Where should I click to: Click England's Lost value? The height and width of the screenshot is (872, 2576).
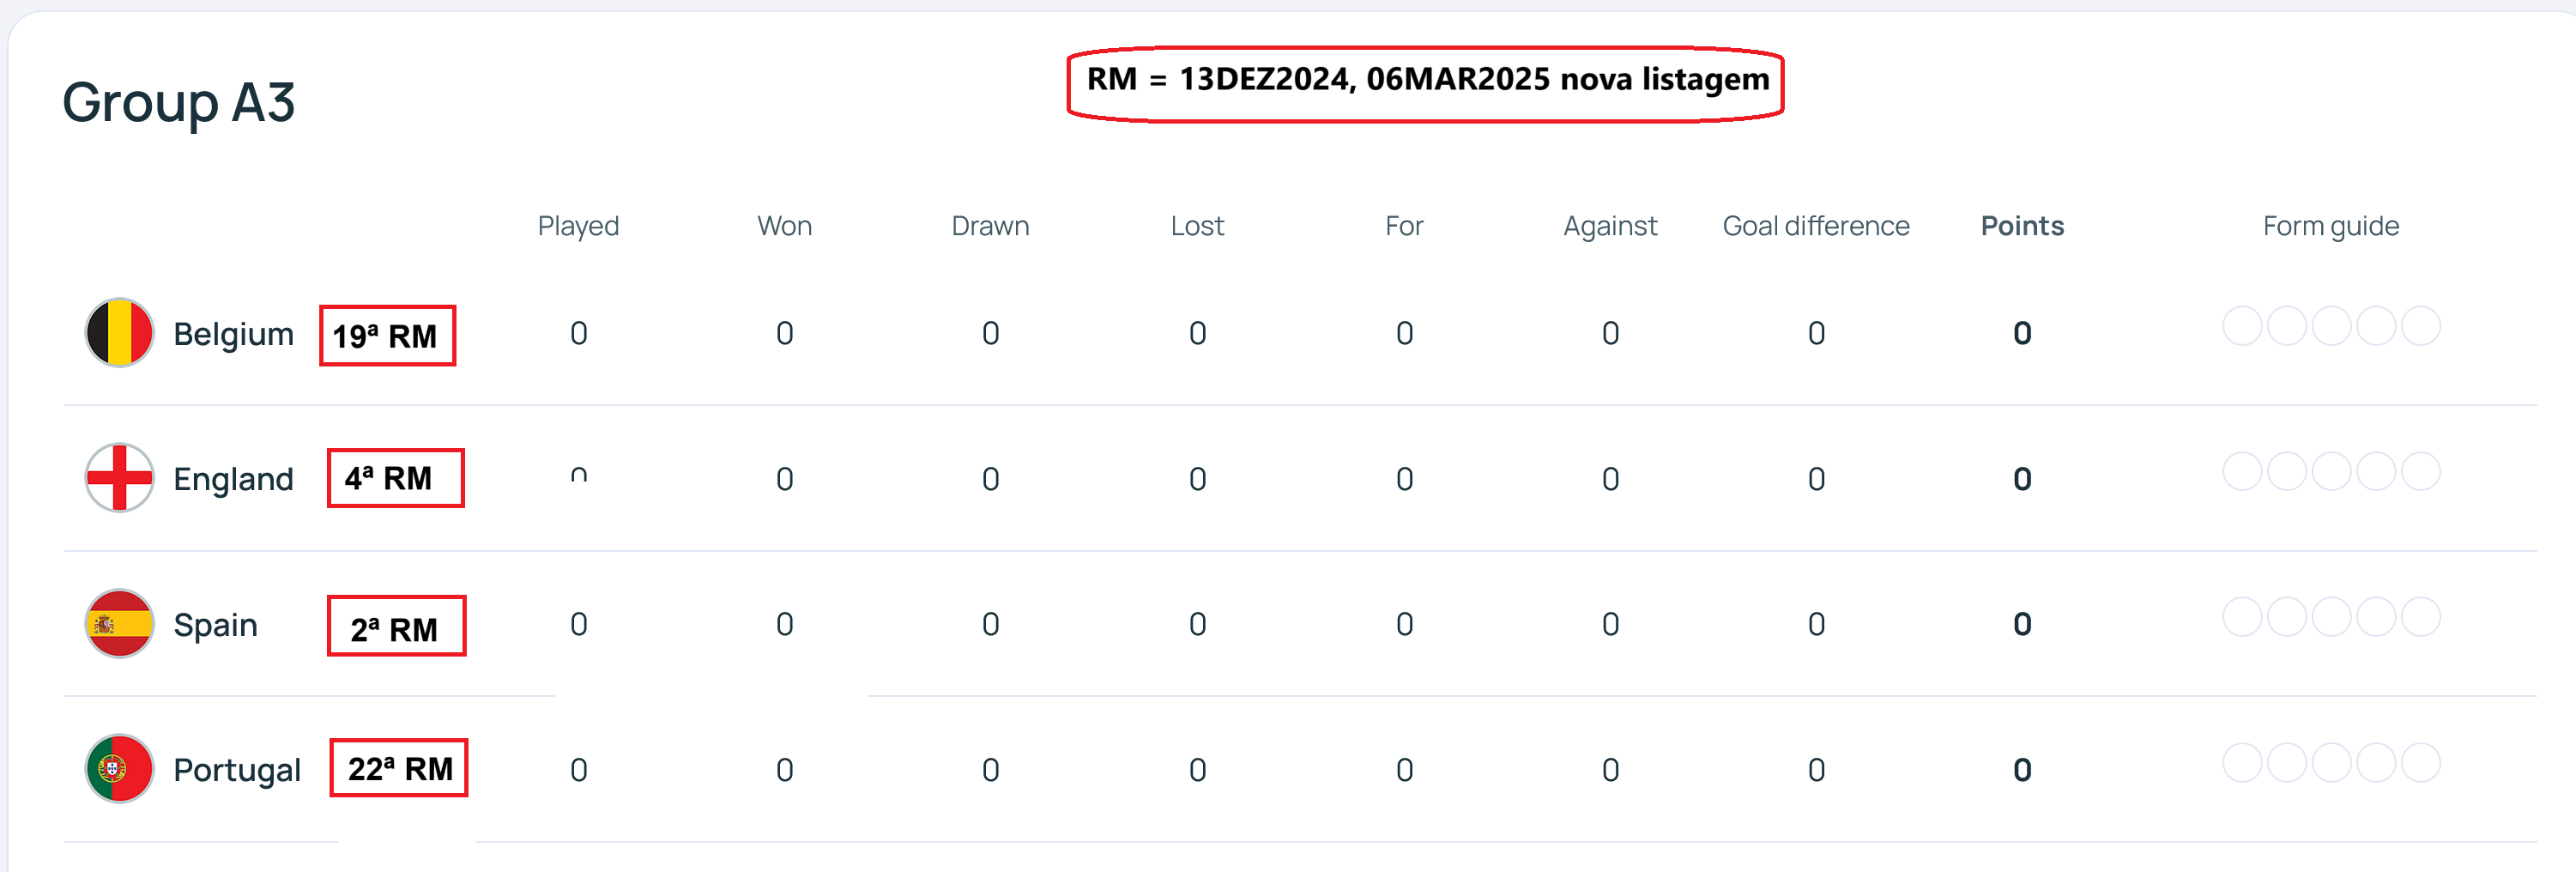(x=1197, y=479)
